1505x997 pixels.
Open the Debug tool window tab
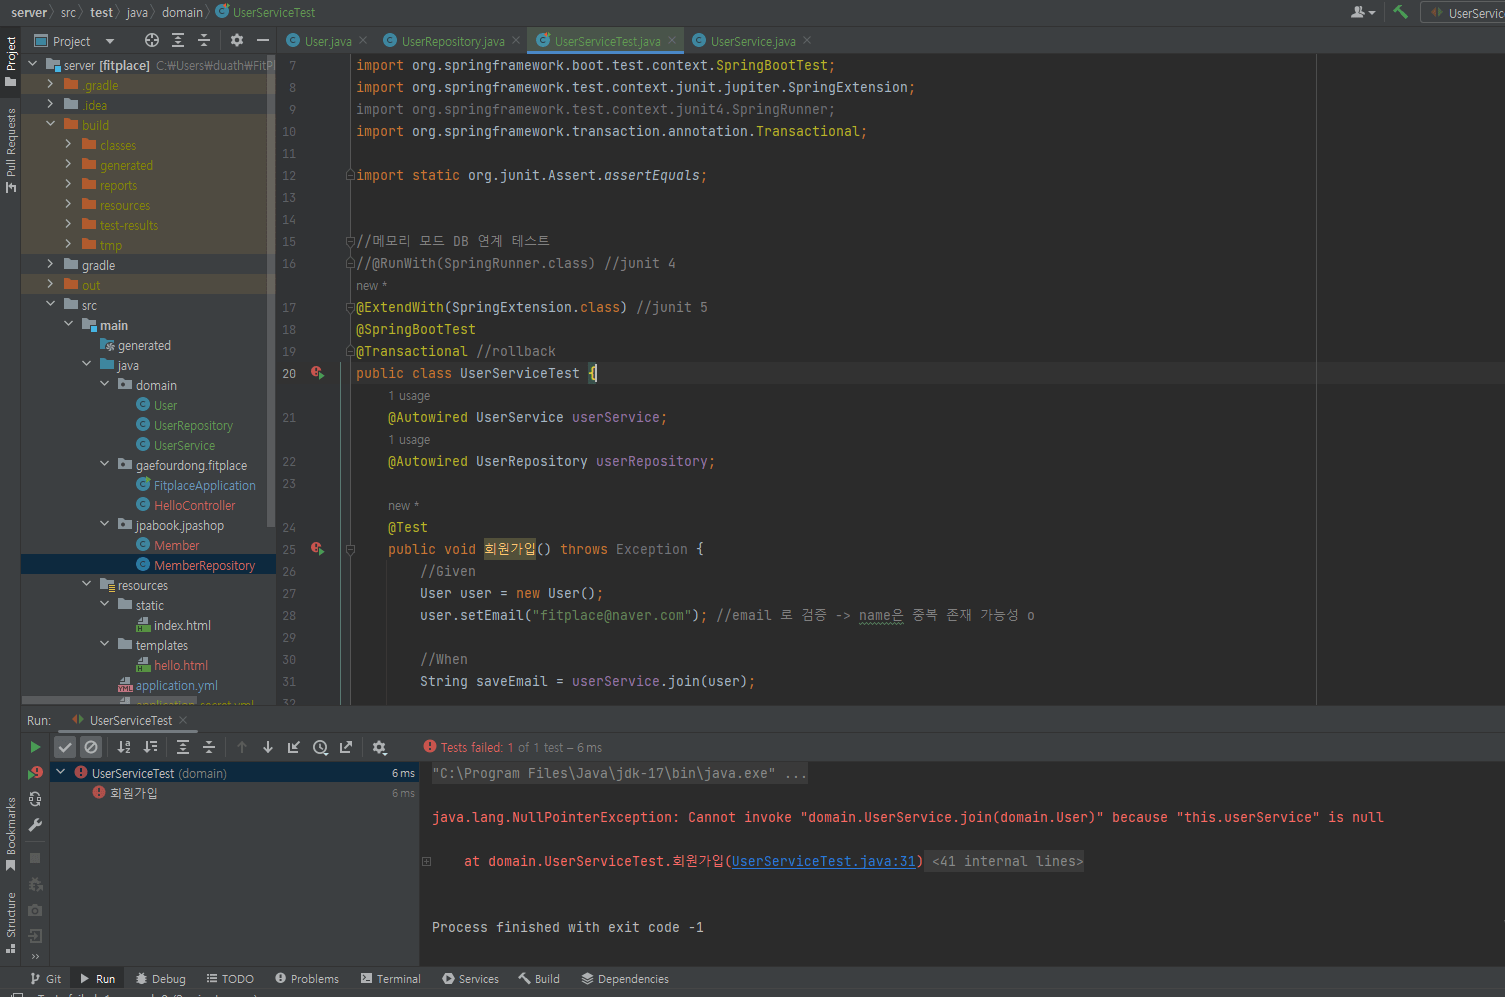(160, 978)
